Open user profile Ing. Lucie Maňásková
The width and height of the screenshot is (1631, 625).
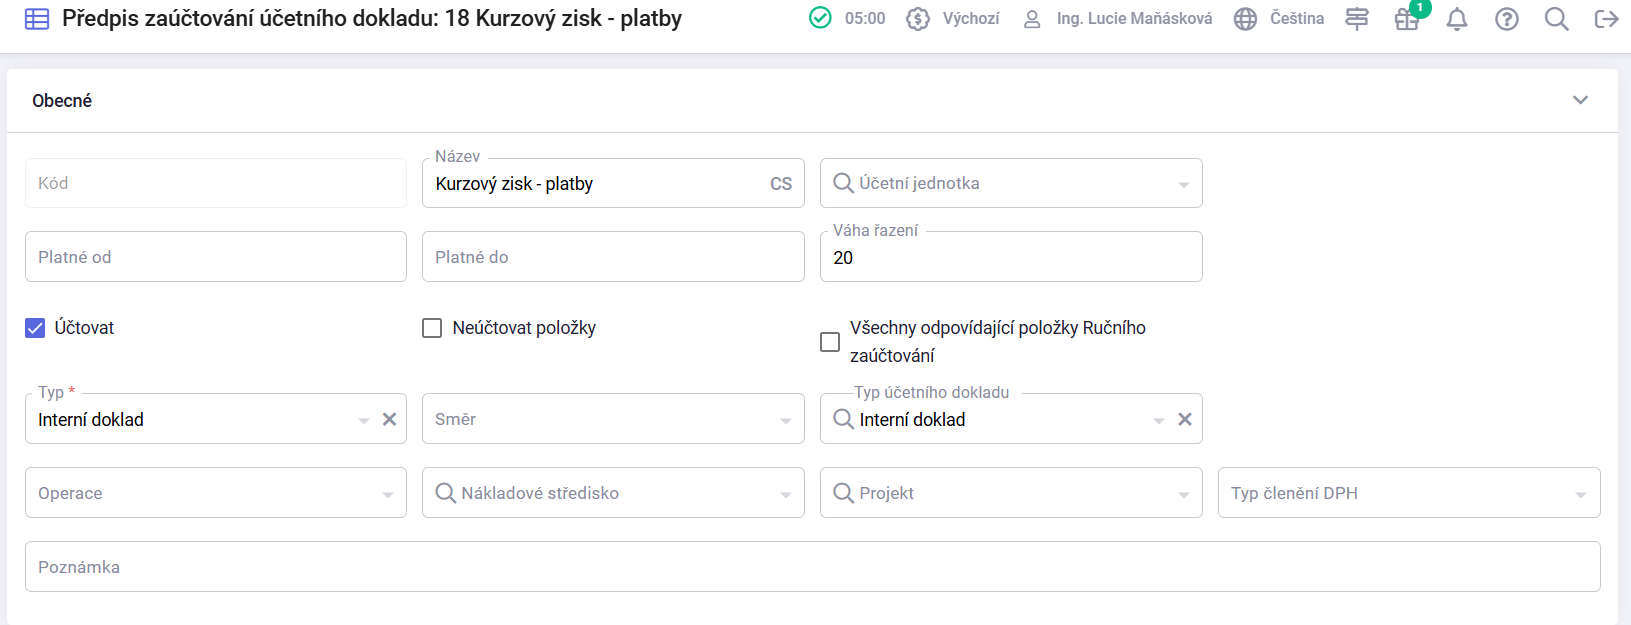tap(1117, 19)
